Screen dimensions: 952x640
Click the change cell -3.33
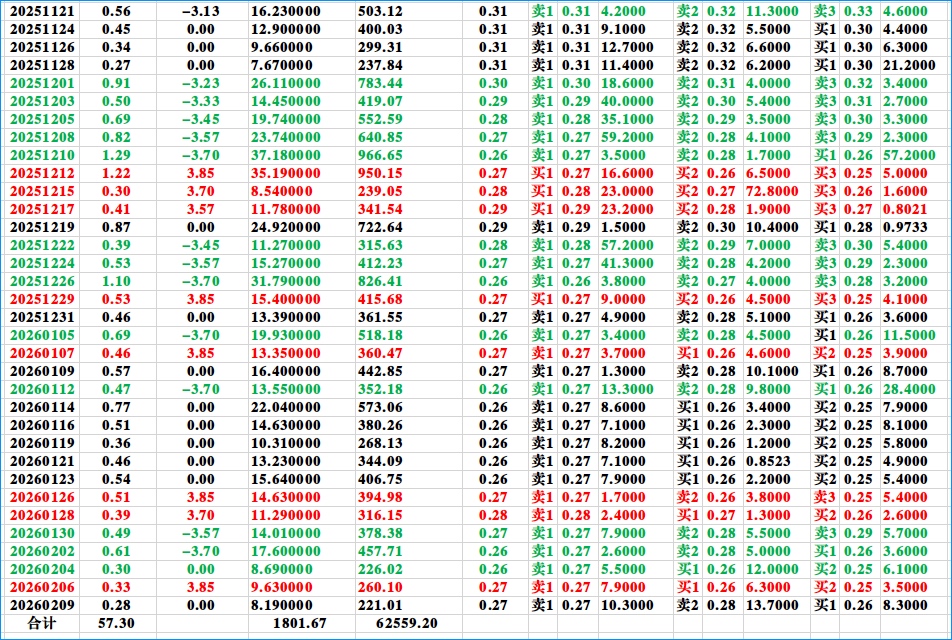(x=201, y=101)
